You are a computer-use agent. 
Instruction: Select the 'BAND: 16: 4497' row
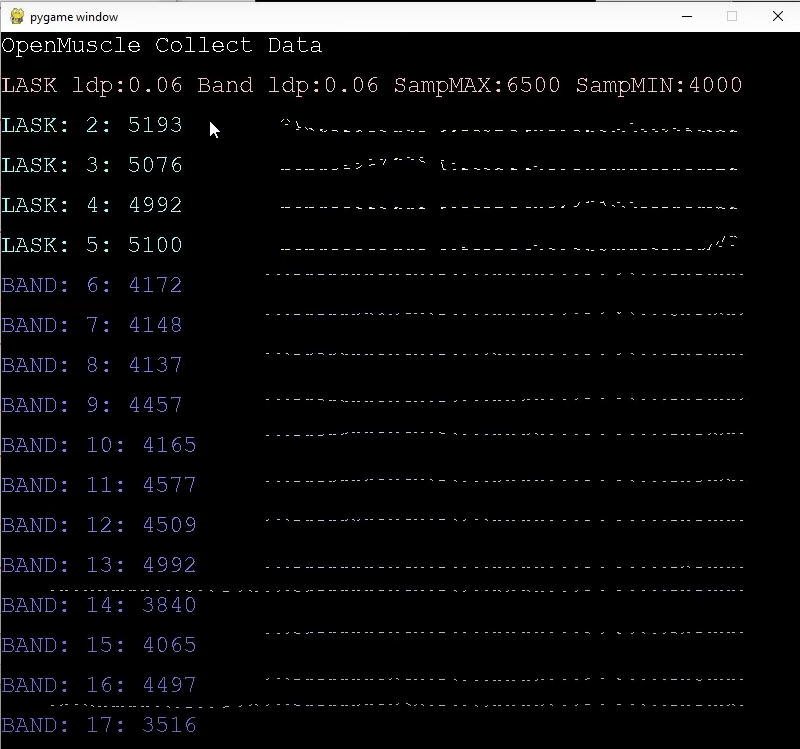pos(99,685)
